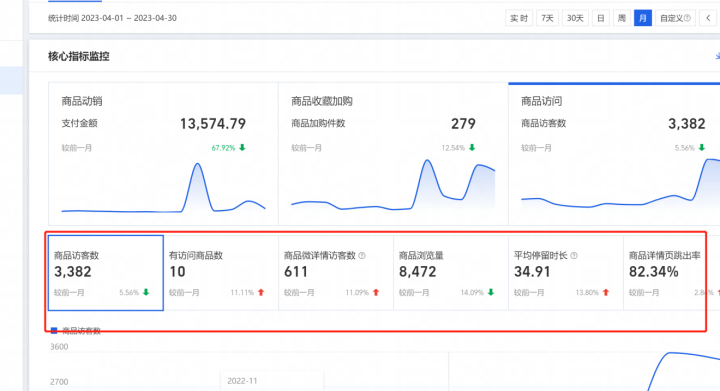Select the 商品详情页跳出率 metric card
The height and width of the screenshot is (391, 720).
tap(671, 273)
